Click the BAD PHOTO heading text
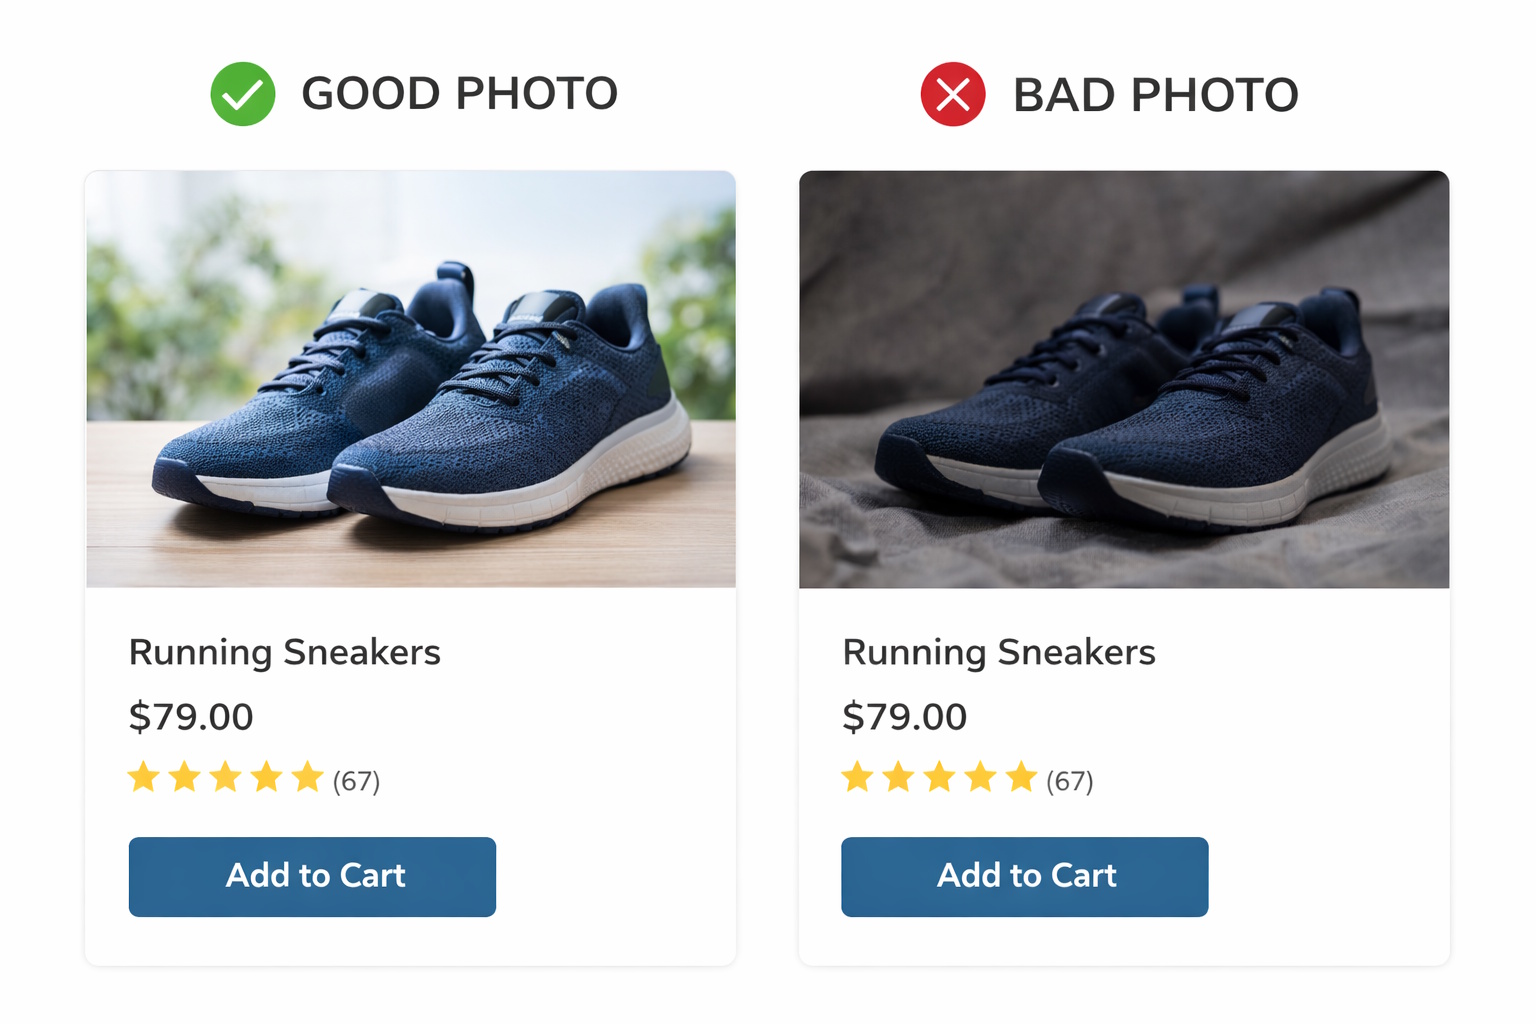 (x=1156, y=96)
